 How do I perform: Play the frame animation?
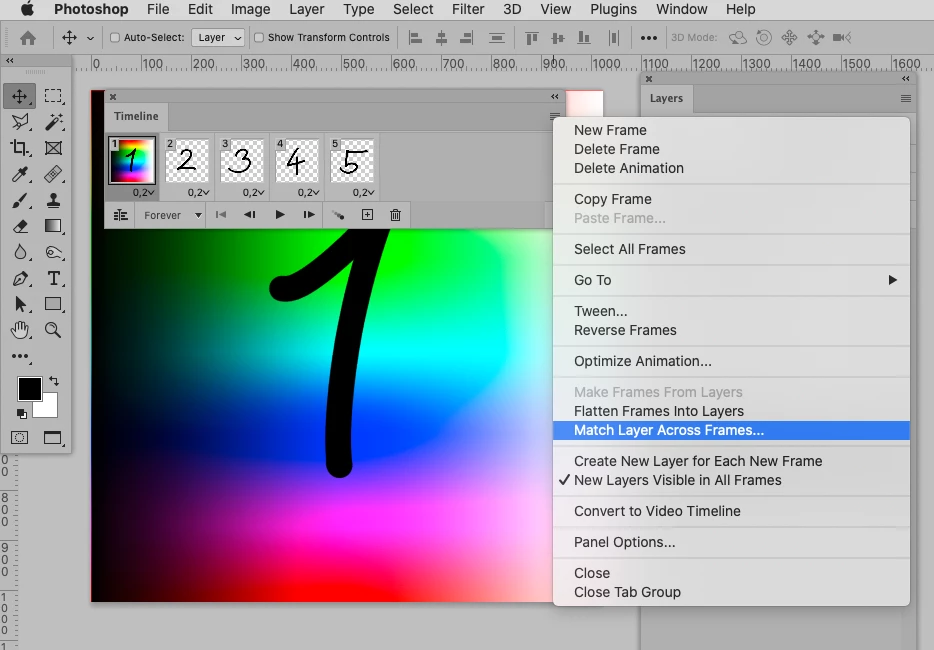[279, 215]
